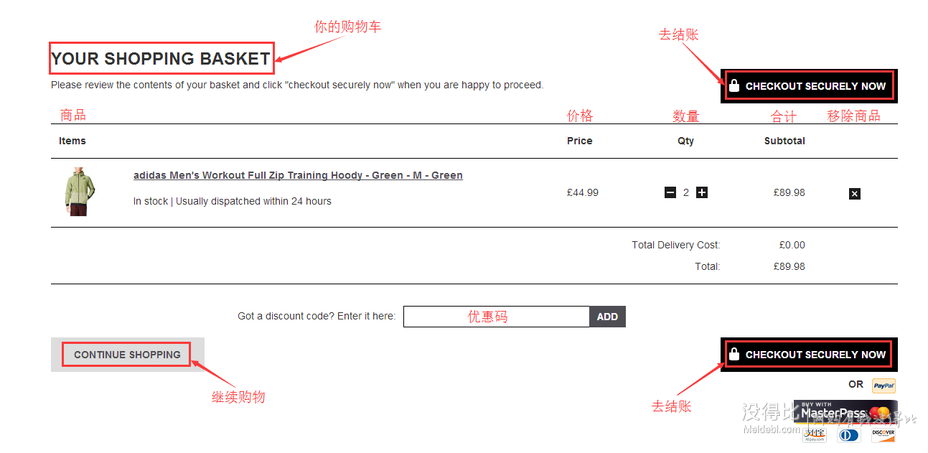Click the quantity value 2
928x453 pixels.
pos(686,192)
